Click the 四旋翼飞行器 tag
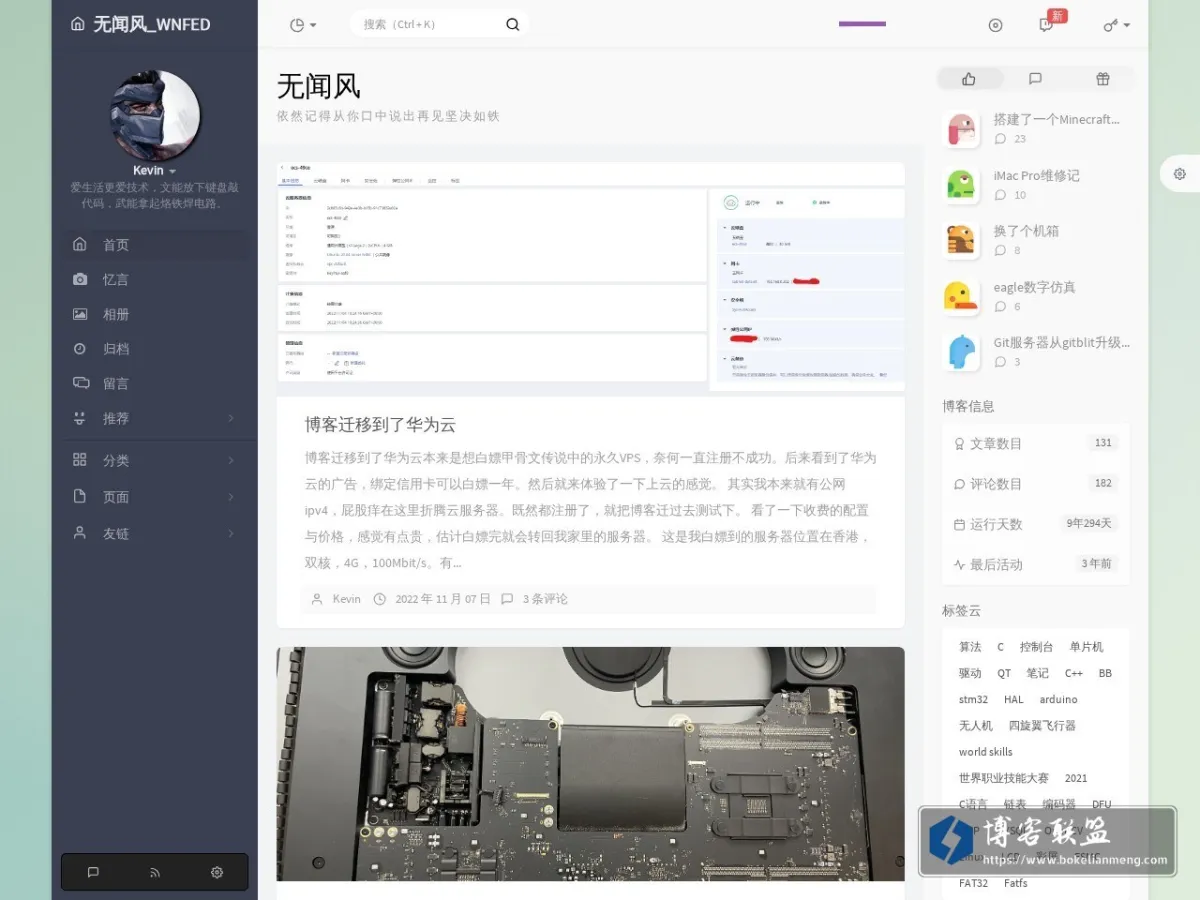This screenshot has height=900, width=1200. (x=1042, y=725)
